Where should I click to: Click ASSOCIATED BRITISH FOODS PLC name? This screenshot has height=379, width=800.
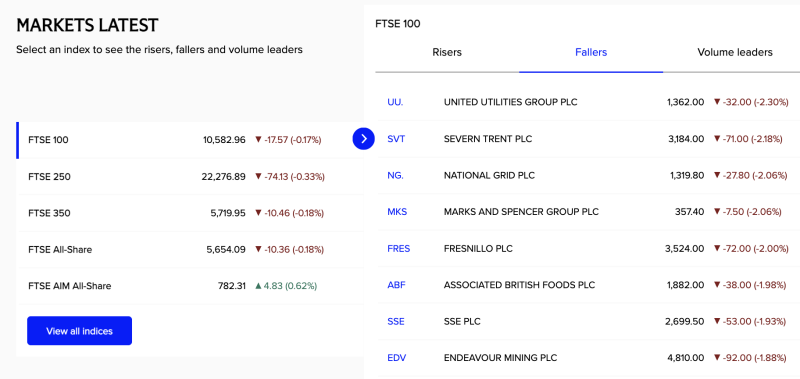[519, 285]
